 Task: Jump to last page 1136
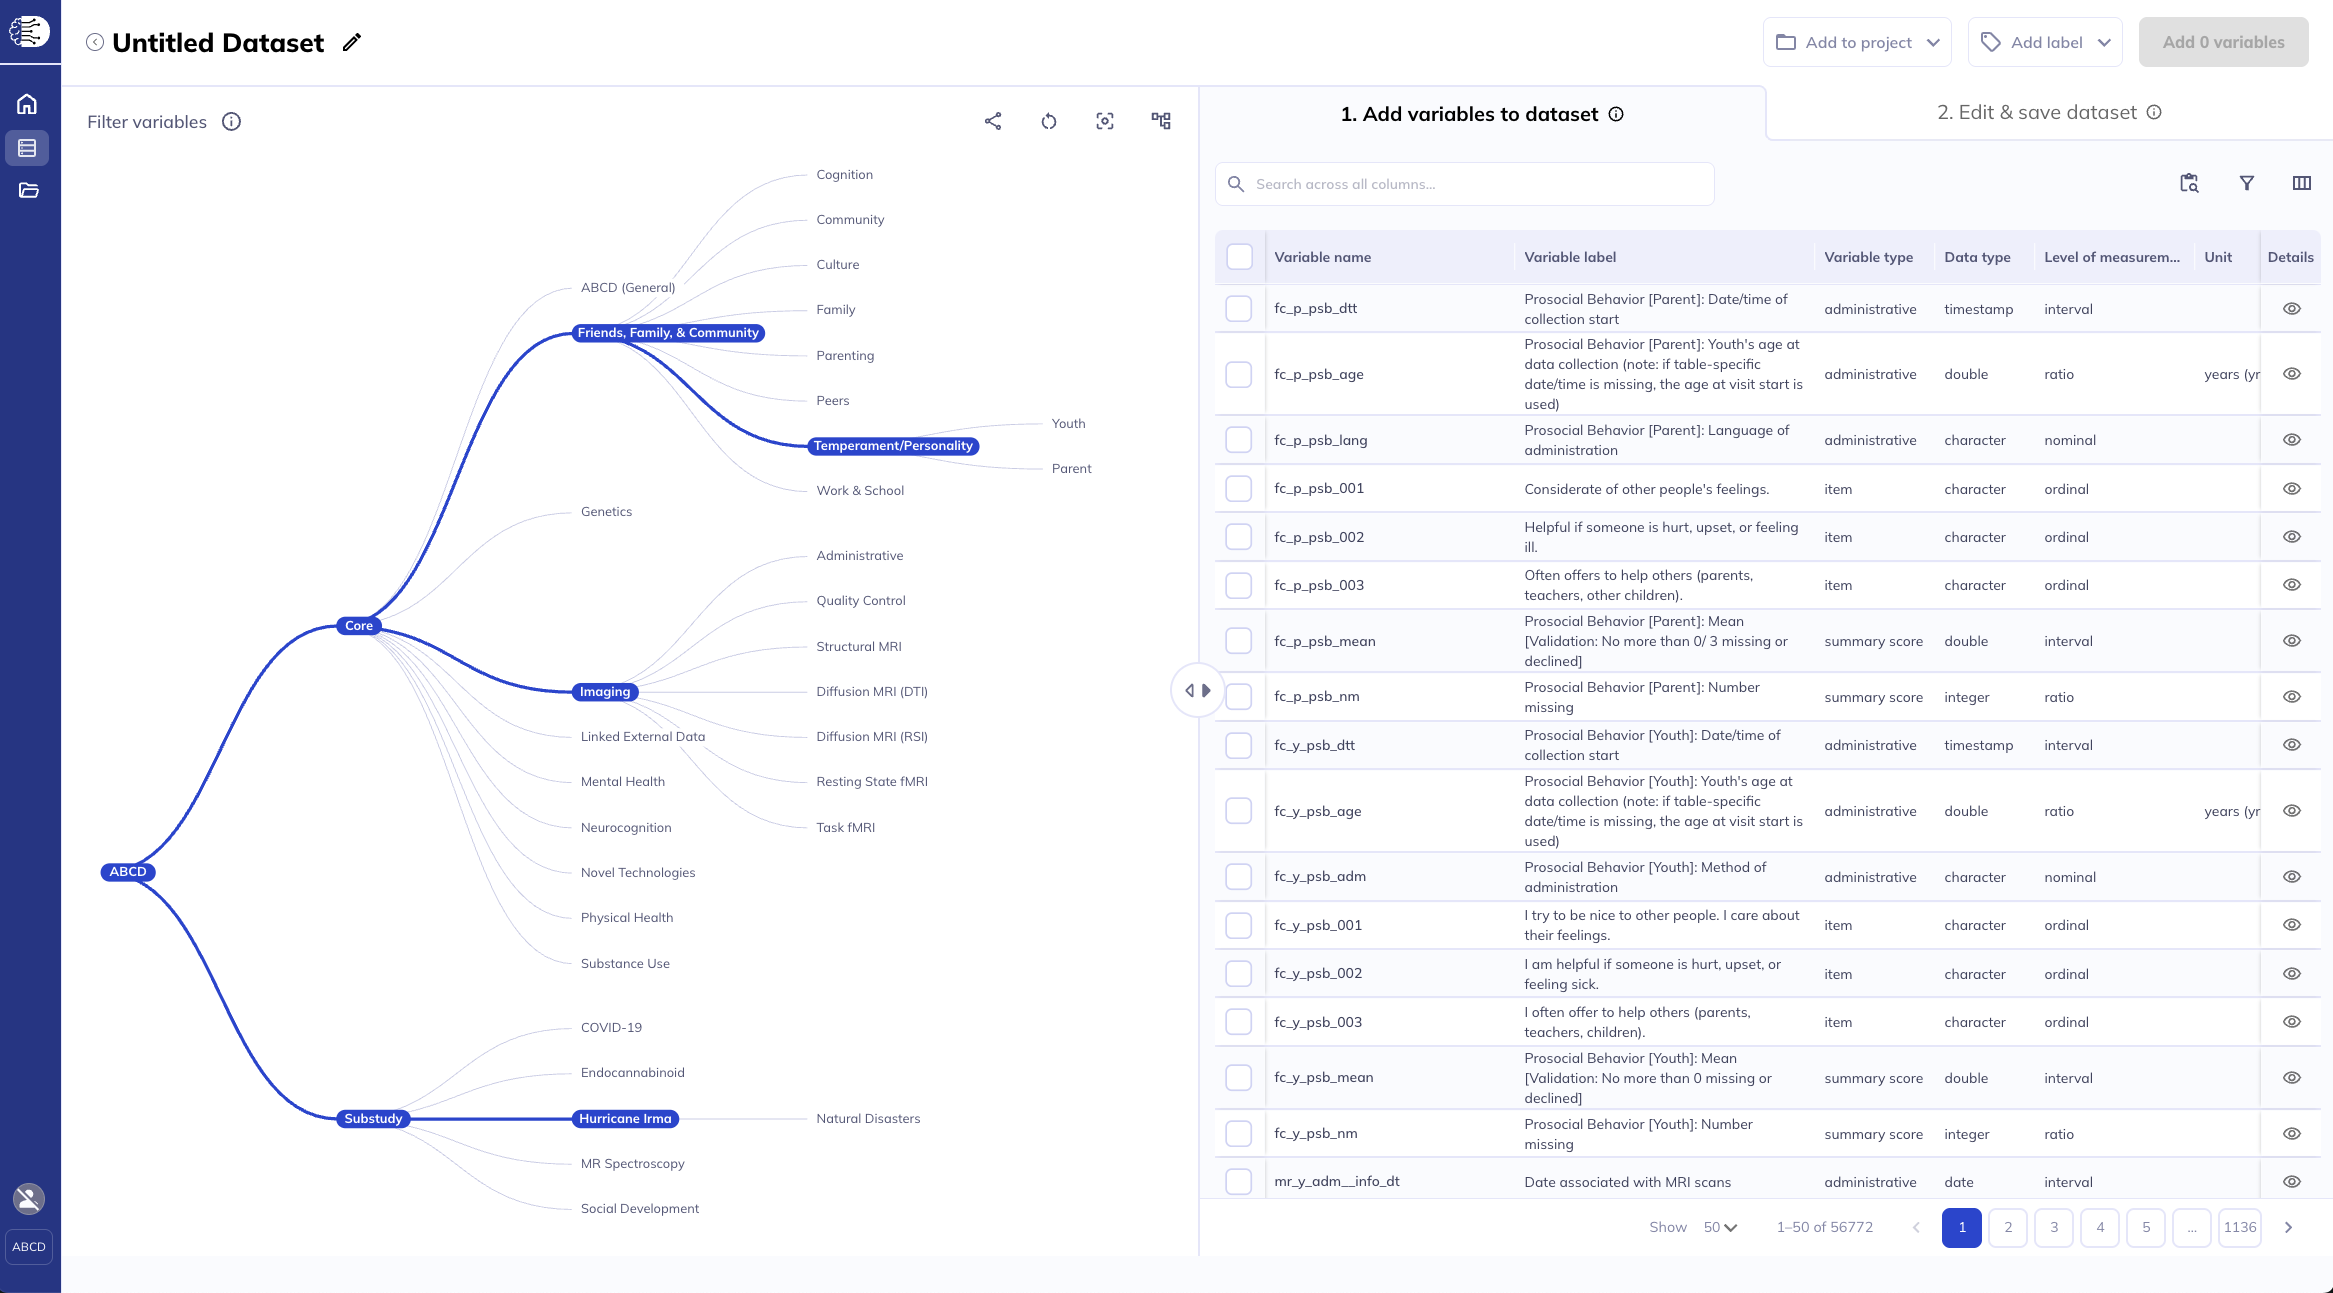point(2240,1227)
